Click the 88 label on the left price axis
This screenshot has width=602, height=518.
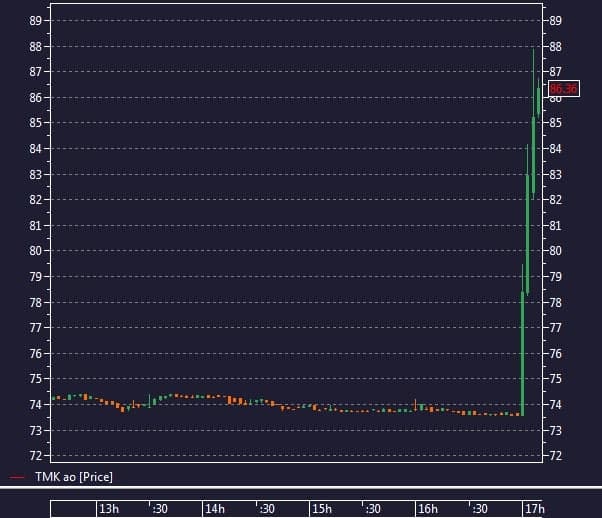[x=35, y=47]
